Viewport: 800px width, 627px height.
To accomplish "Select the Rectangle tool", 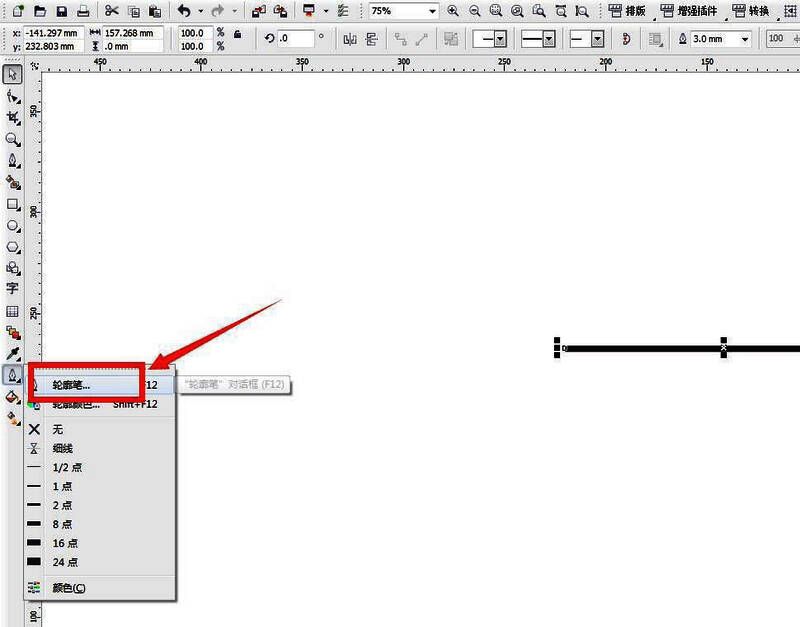I will tap(13, 204).
